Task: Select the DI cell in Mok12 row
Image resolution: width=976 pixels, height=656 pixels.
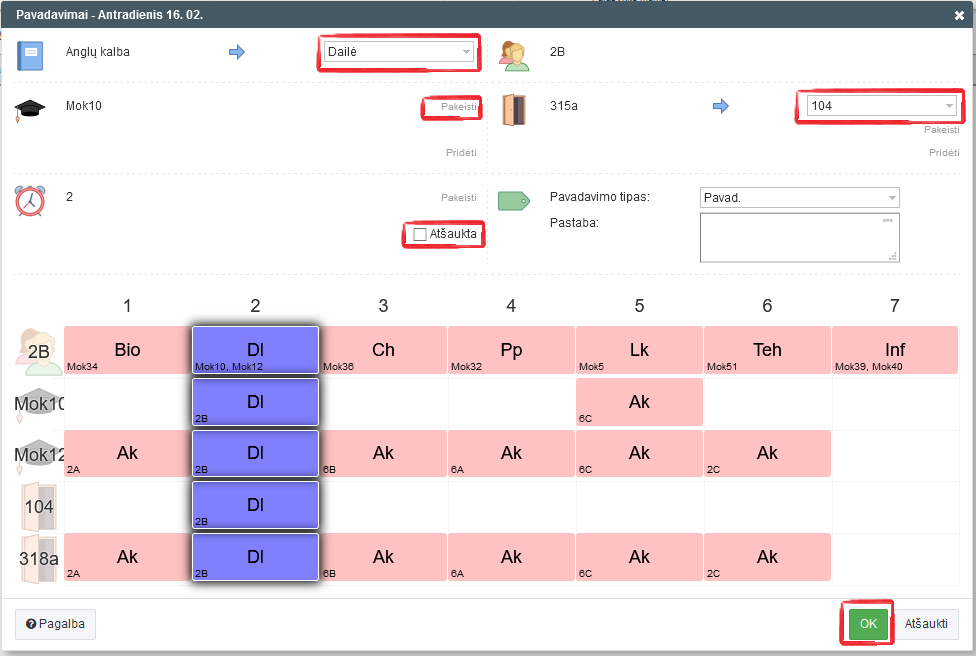Action: point(255,453)
